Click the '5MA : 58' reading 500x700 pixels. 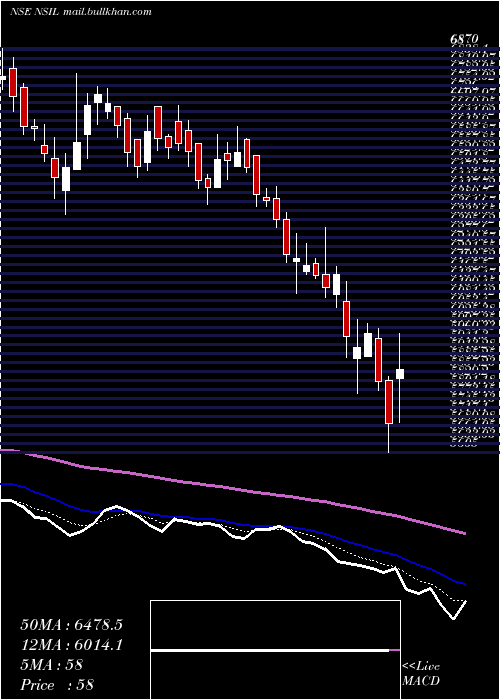point(52,665)
